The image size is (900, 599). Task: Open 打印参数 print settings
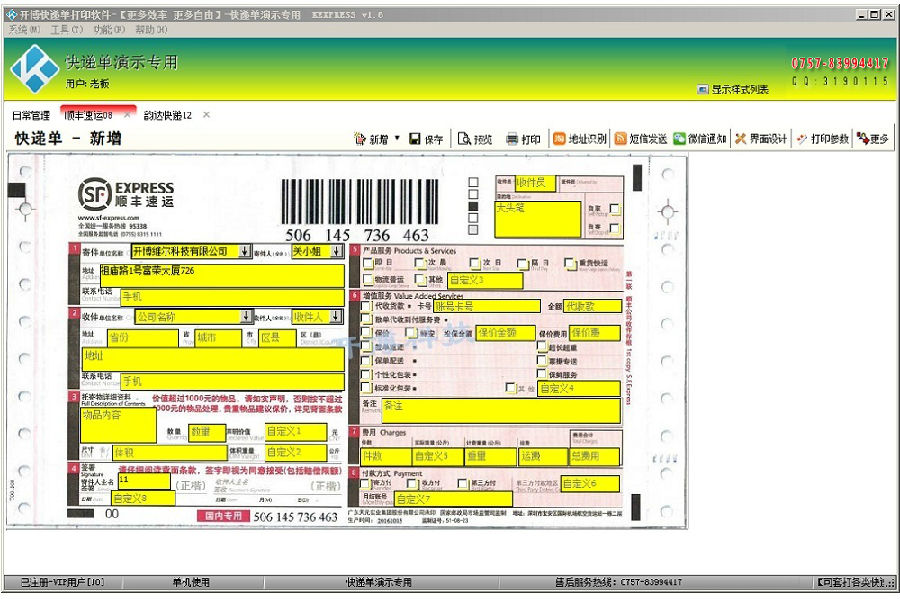[823, 139]
